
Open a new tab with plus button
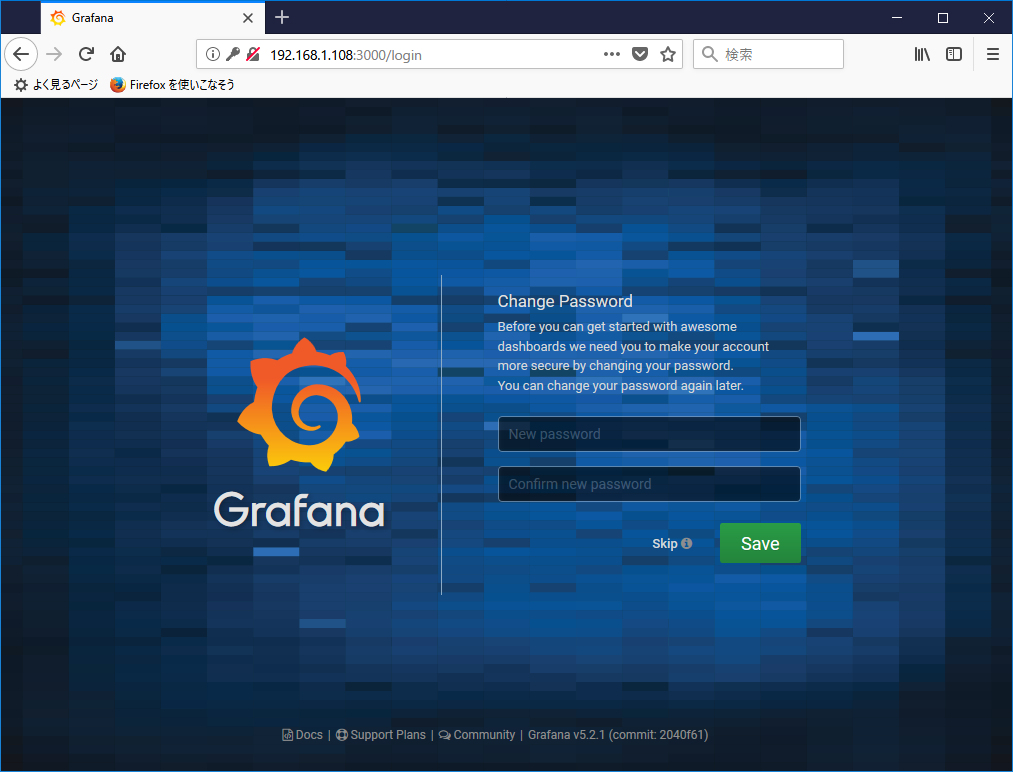coord(282,17)
